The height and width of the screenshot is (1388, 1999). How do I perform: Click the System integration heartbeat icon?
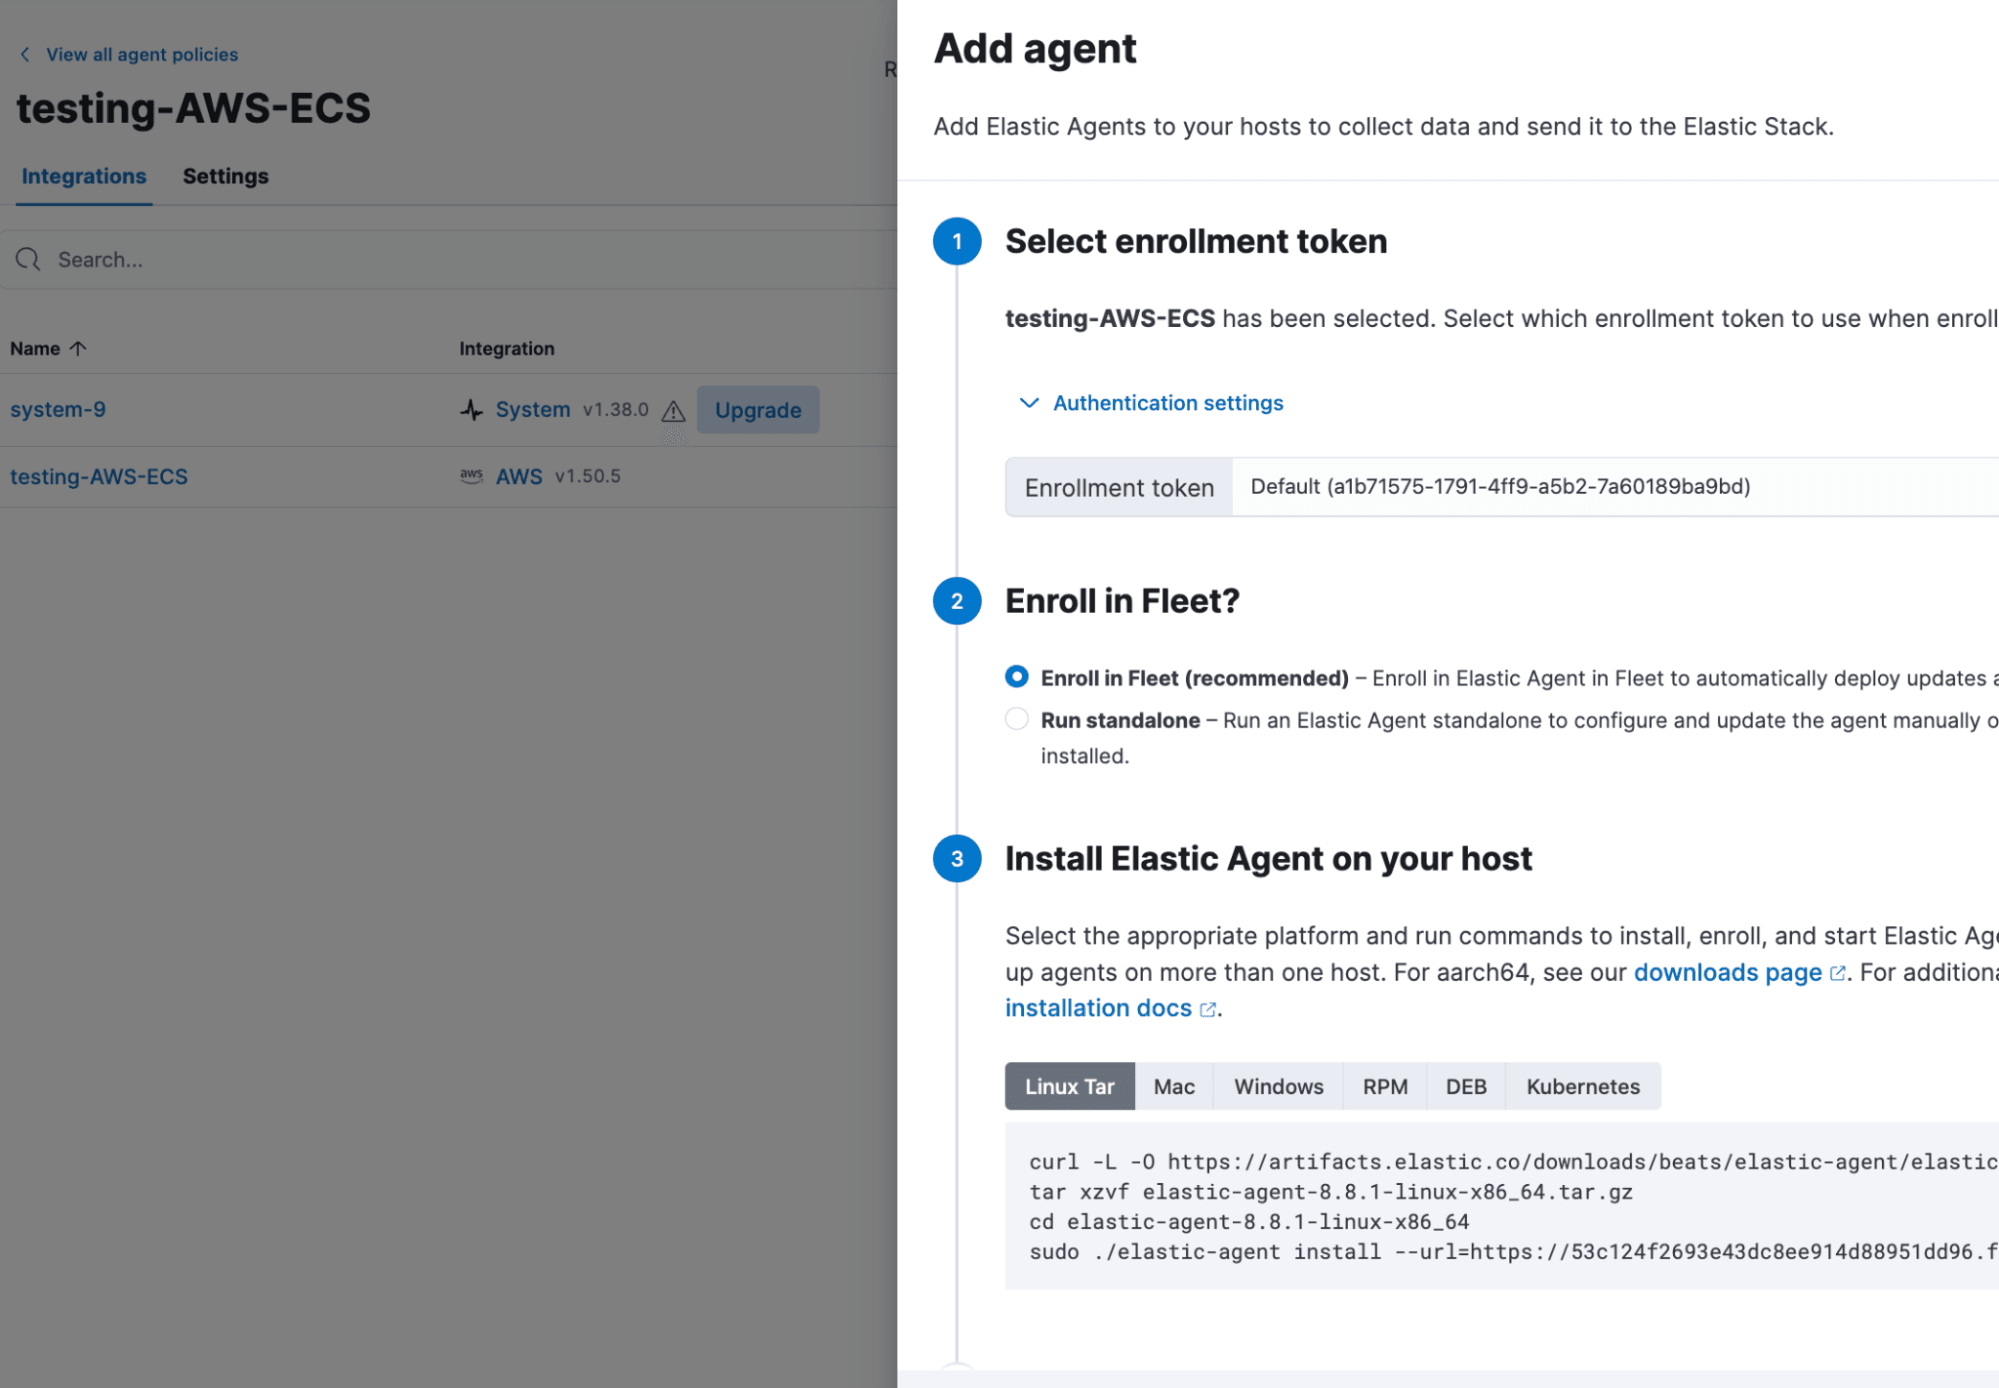click(471, 409)
